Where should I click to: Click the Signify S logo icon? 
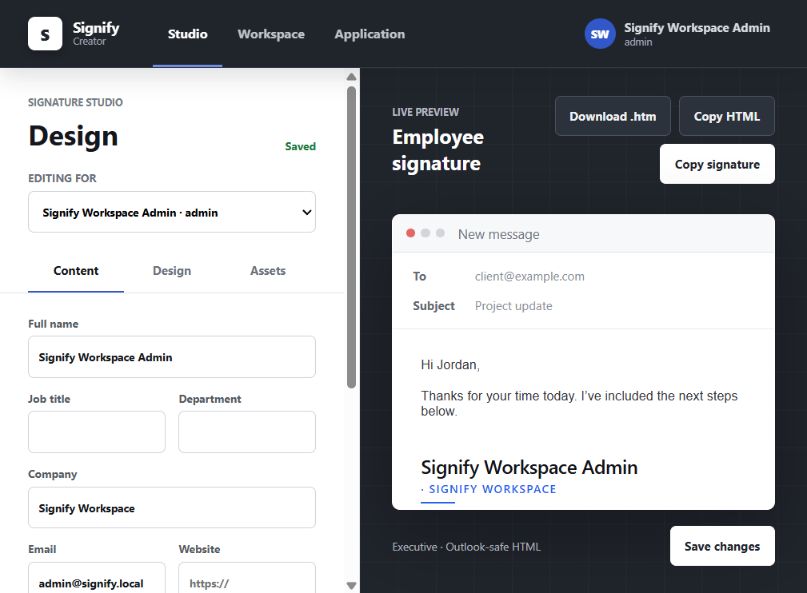pos(45,34)
